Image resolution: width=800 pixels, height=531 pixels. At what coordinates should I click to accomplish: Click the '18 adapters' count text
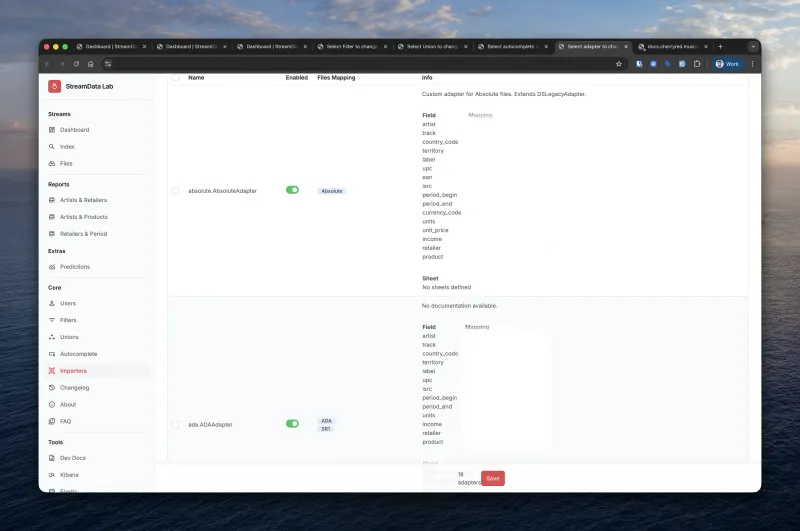point(469,478)
